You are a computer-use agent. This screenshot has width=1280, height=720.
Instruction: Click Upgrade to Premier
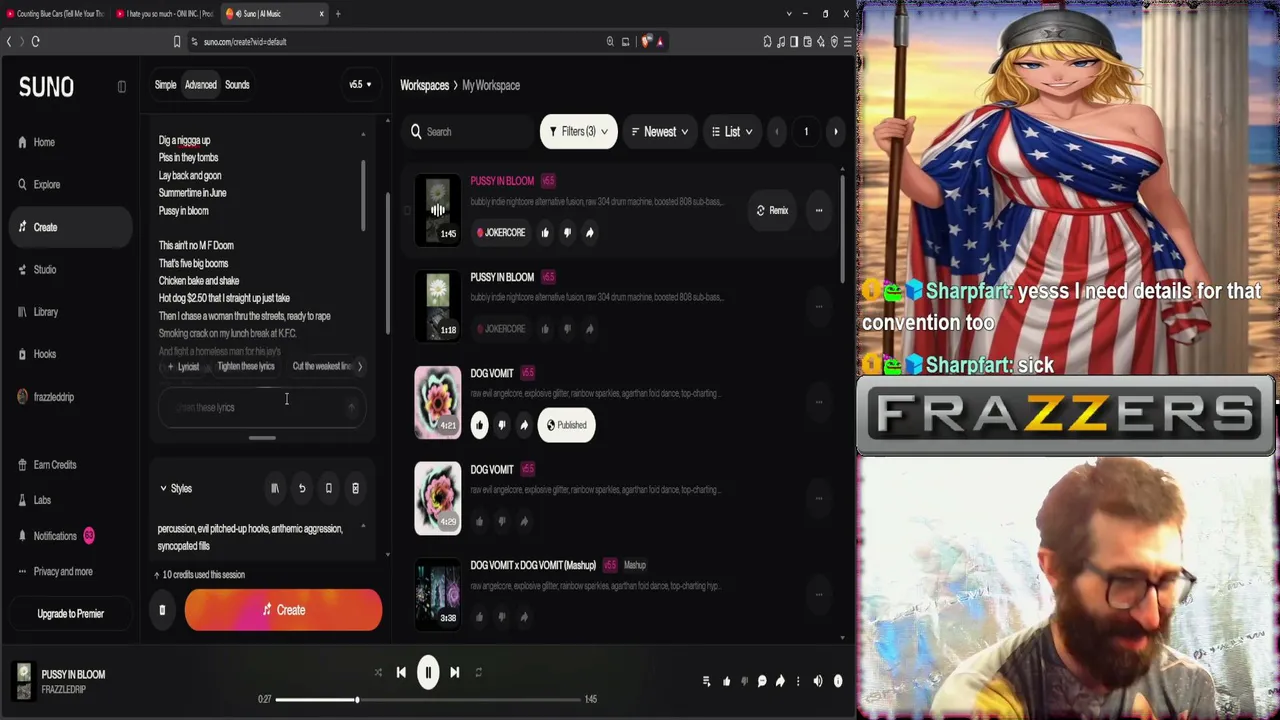tap(70, 614)
